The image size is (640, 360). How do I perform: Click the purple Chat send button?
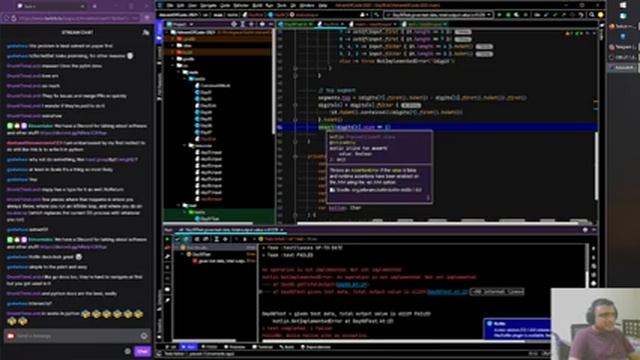142,351
